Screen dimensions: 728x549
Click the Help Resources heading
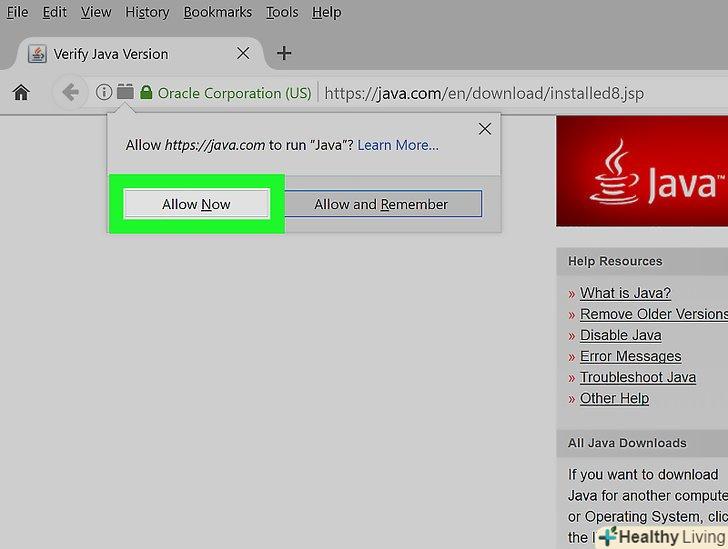[x=615, y=261]
